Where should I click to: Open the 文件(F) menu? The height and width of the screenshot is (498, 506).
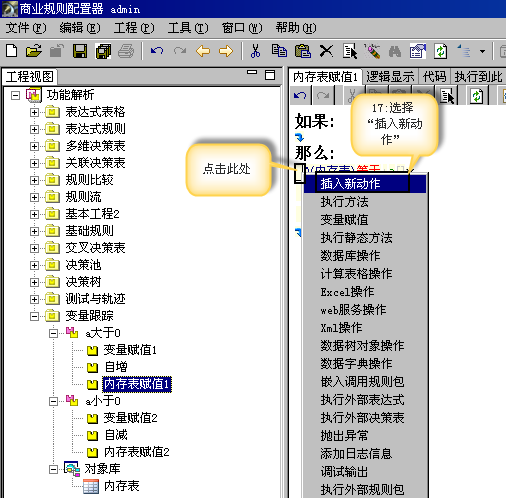coord(26,28)
